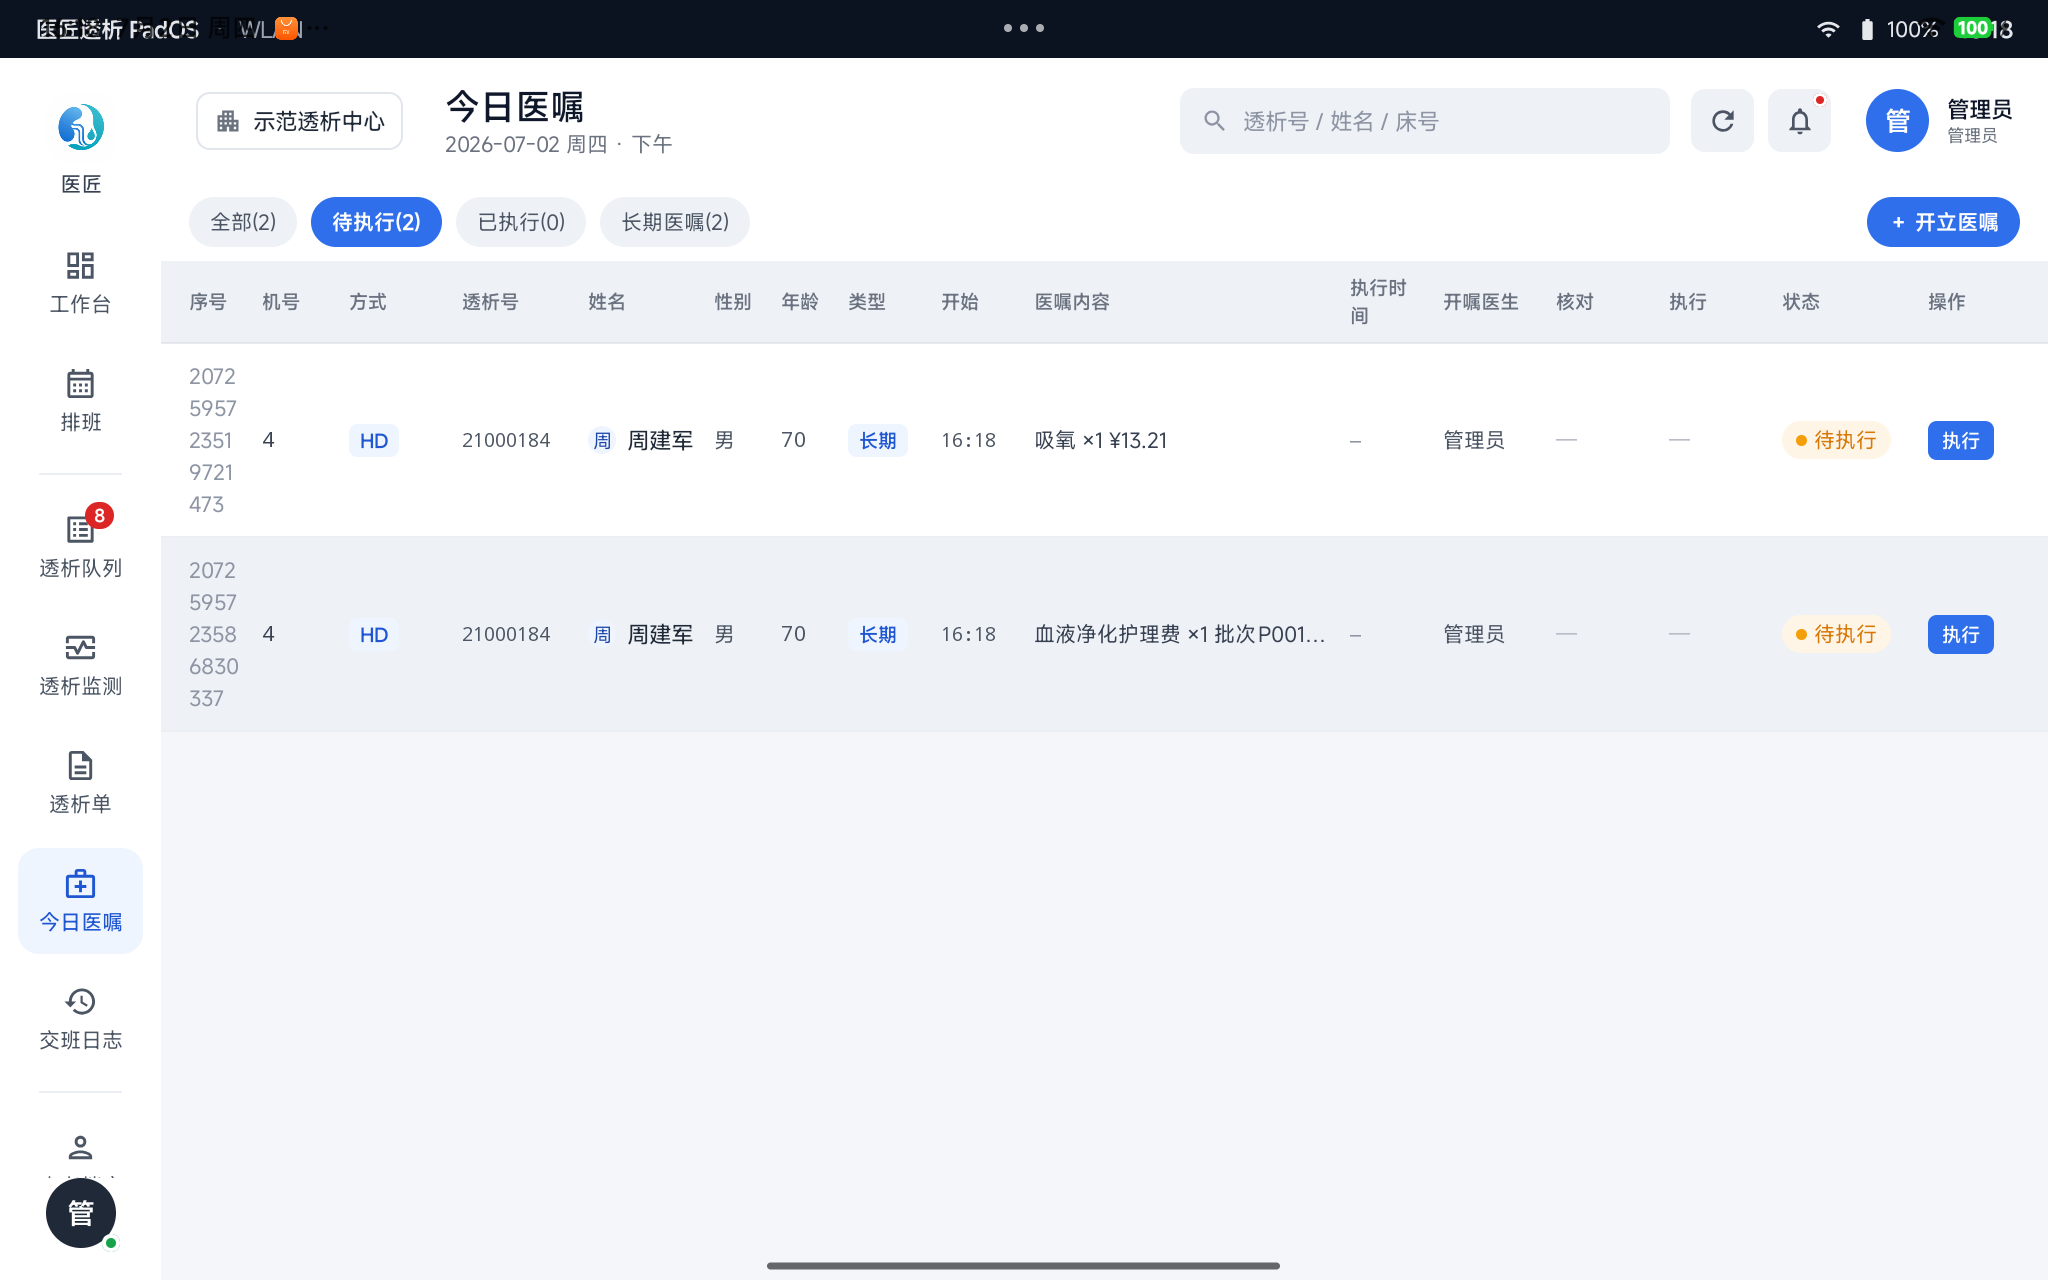Click the 长期 type tag in 吸氧 row

(878, 441)
